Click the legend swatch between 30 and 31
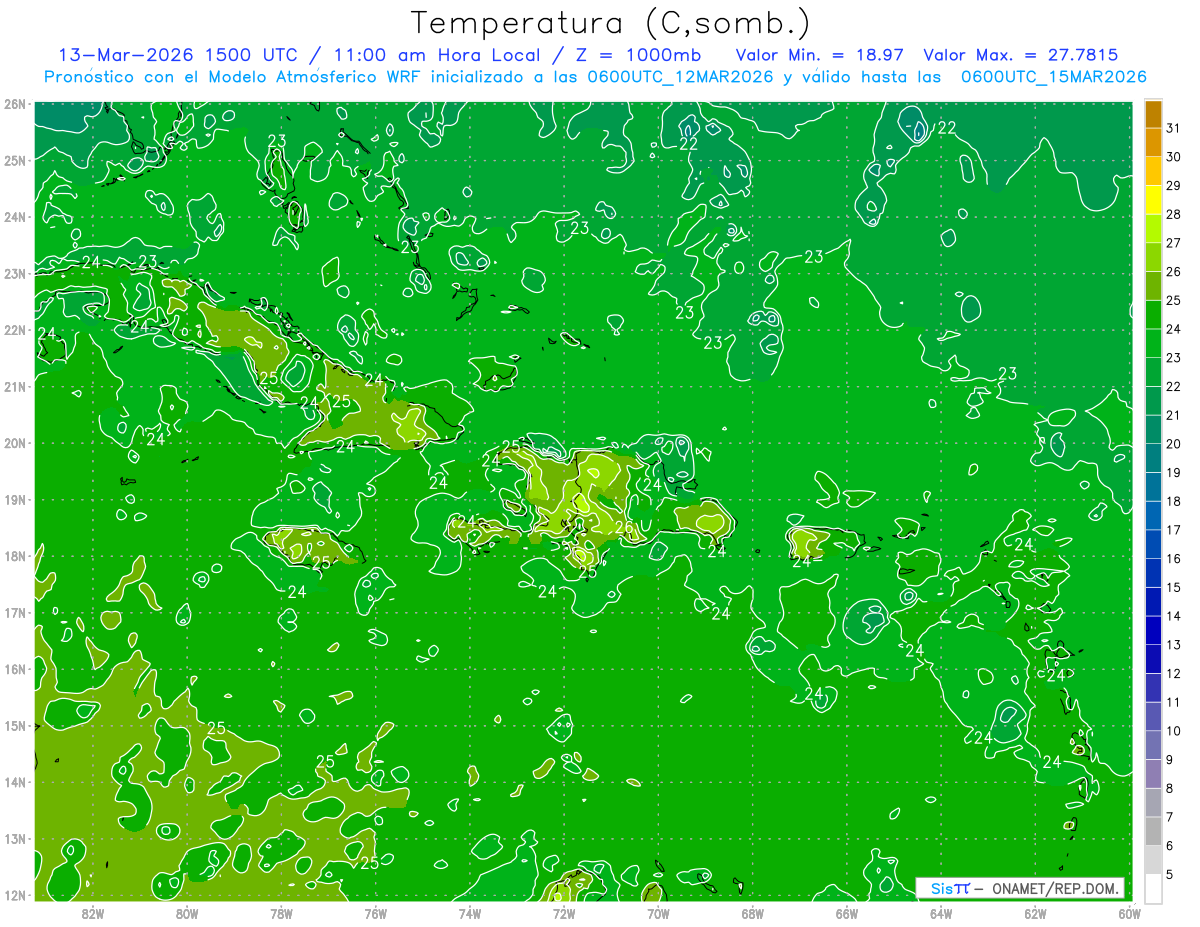The image size is (1200, 927). (1153, 142)
